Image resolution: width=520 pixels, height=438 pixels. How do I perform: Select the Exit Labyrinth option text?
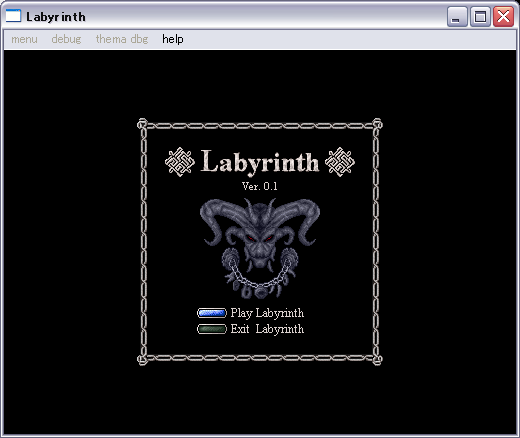coord(267,329)
